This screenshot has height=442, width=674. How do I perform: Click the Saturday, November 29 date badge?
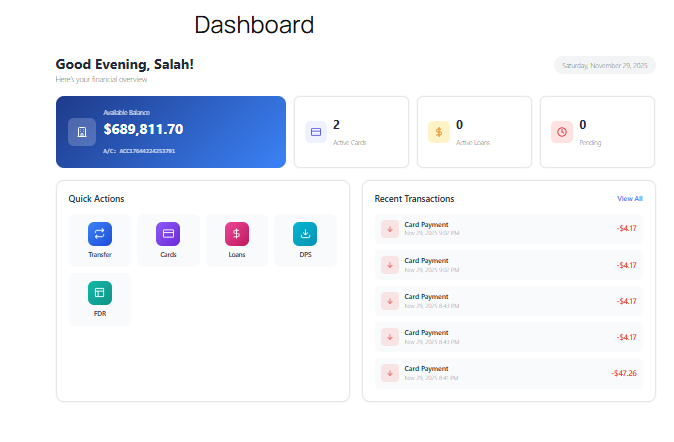coord(604,65)
